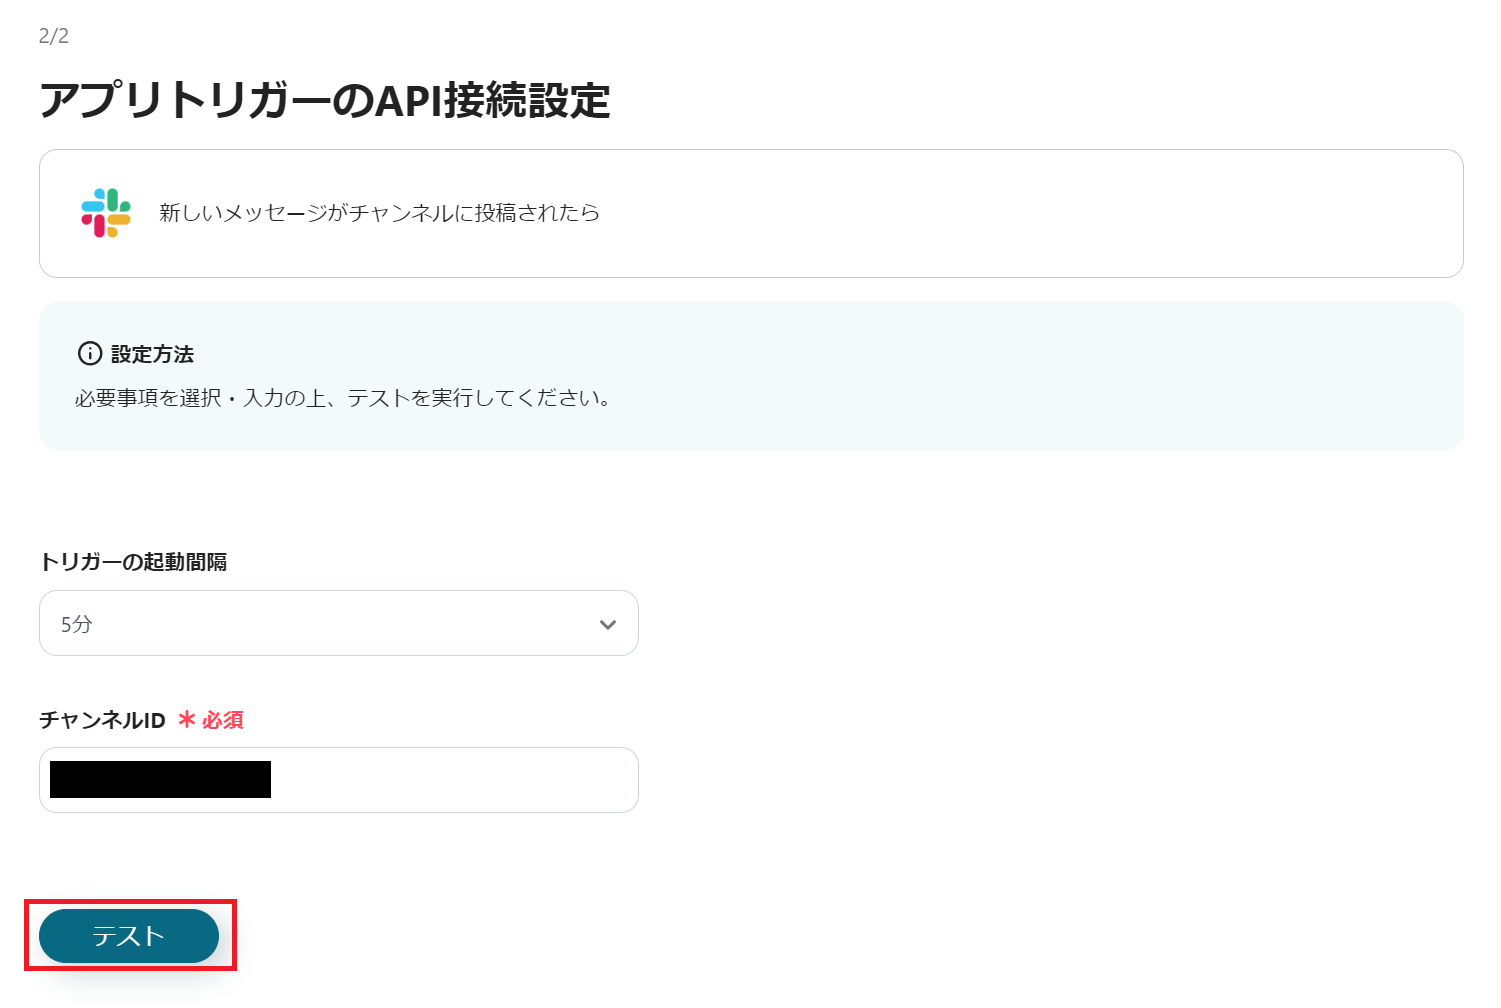
Task: Click the 設定方法 heading in the notice box
Action: click(x=157, y=354)
